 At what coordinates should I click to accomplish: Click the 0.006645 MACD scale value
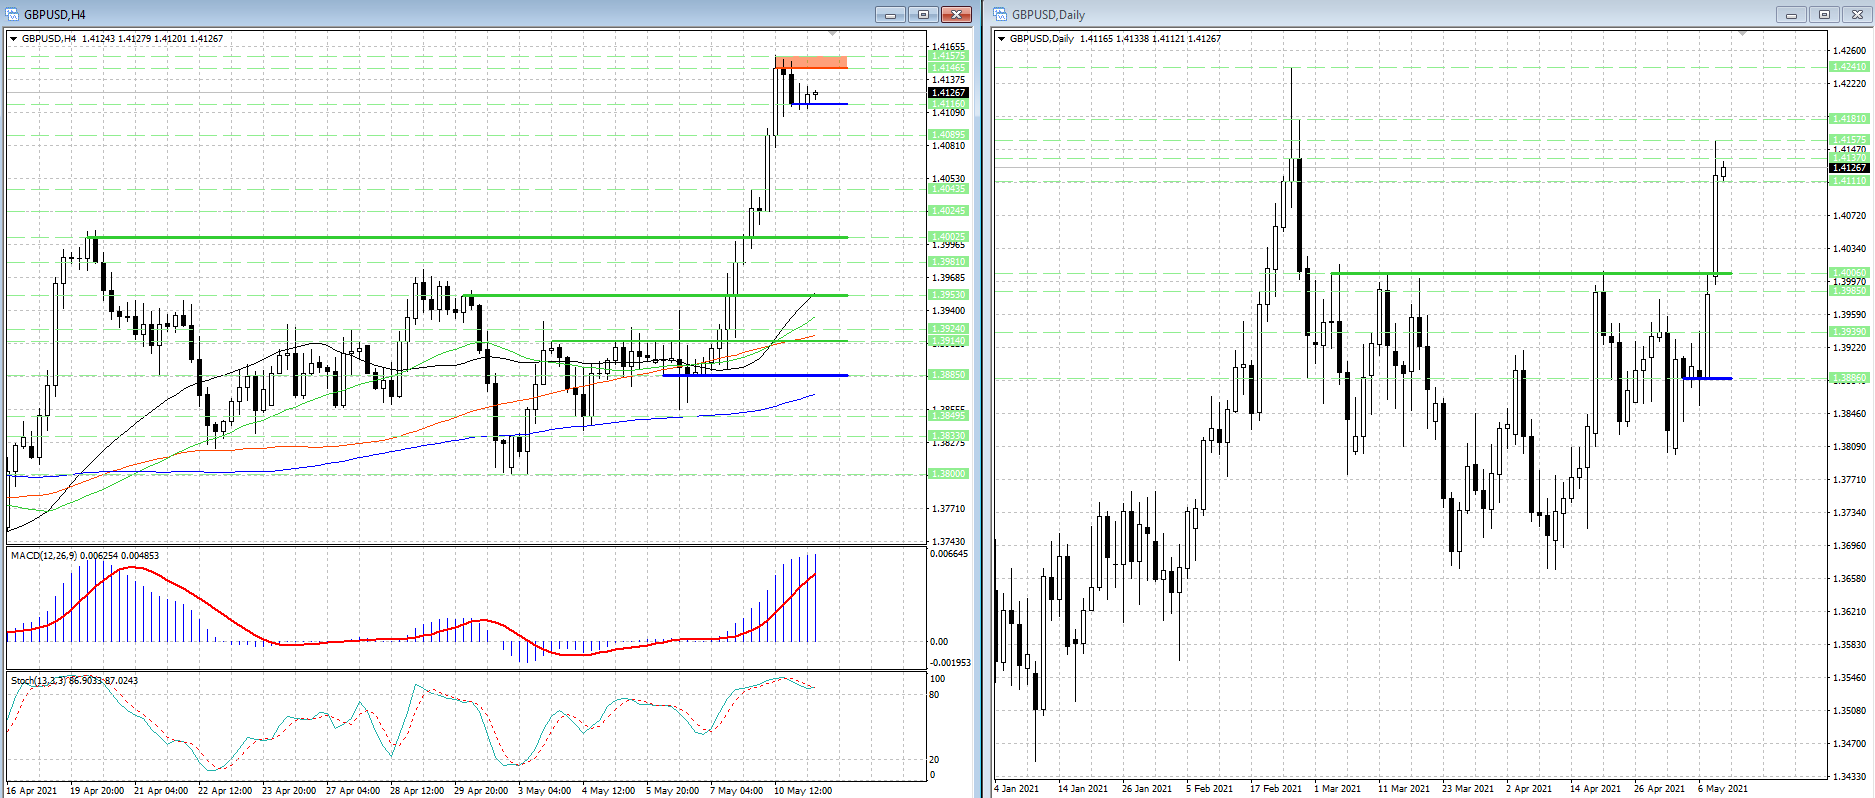pos(949,554)
